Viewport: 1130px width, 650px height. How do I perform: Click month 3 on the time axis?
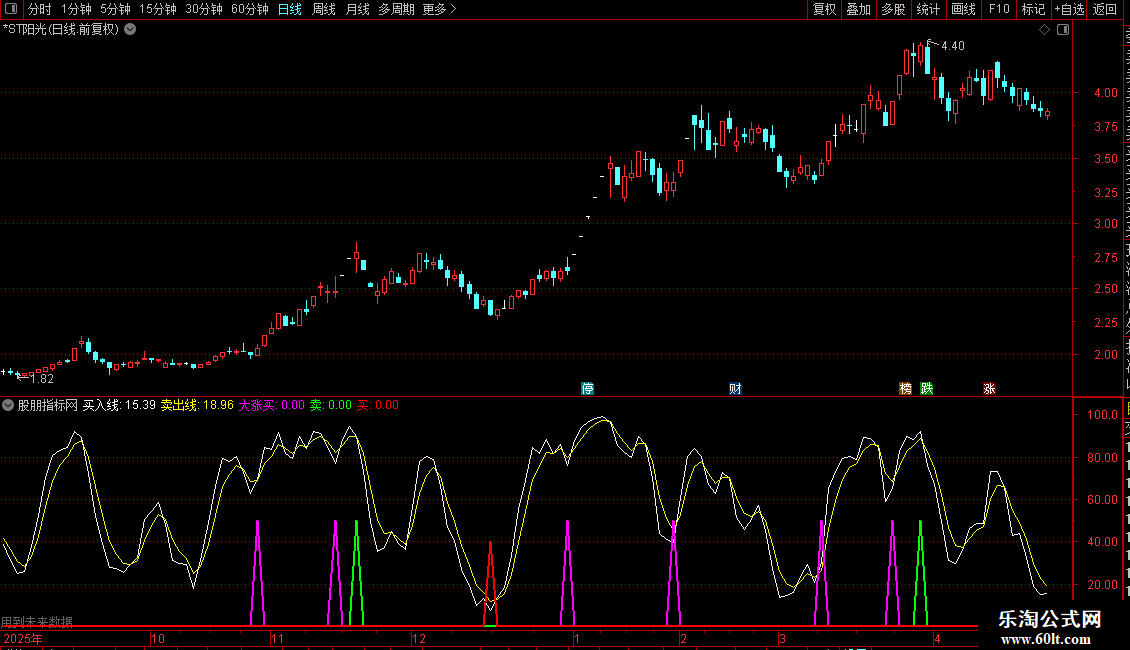(x=782, y=638)
